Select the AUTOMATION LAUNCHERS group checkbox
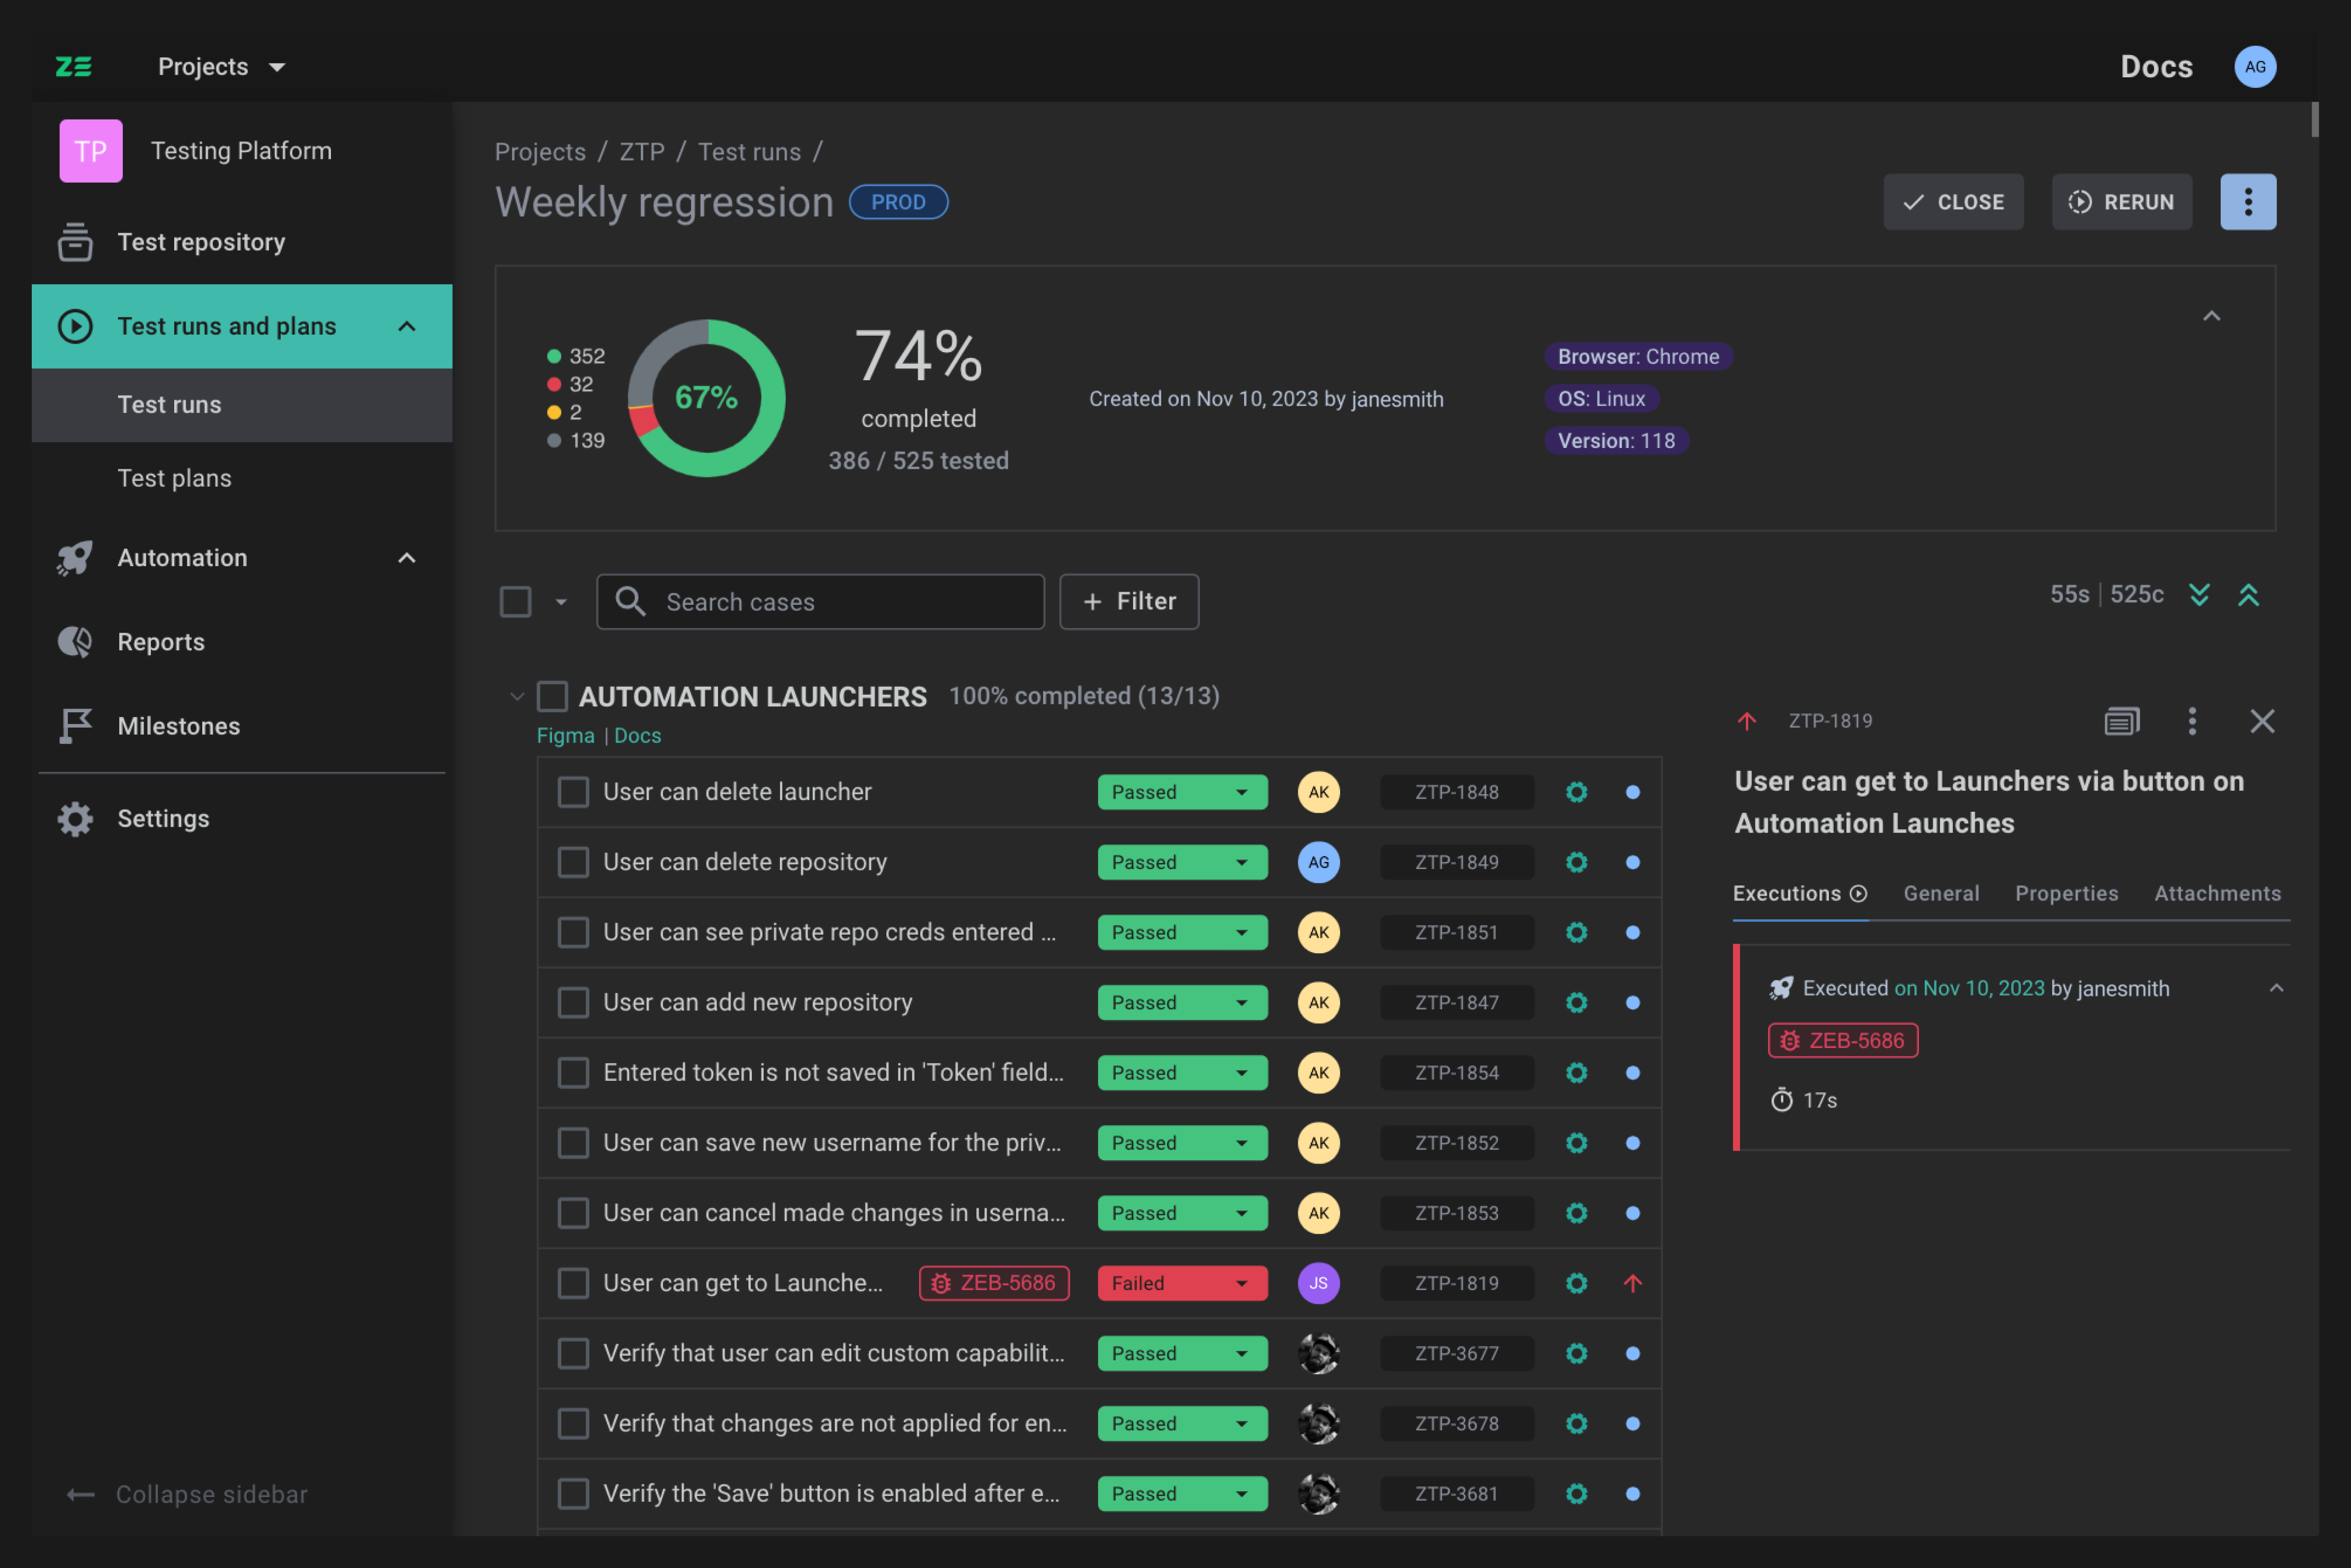The height and width of the screenshot is (1568, 2351). tap(554, 695)
